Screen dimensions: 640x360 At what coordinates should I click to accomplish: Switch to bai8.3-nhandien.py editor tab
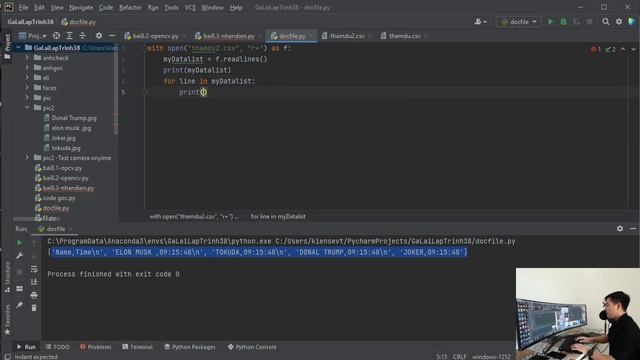229,36
